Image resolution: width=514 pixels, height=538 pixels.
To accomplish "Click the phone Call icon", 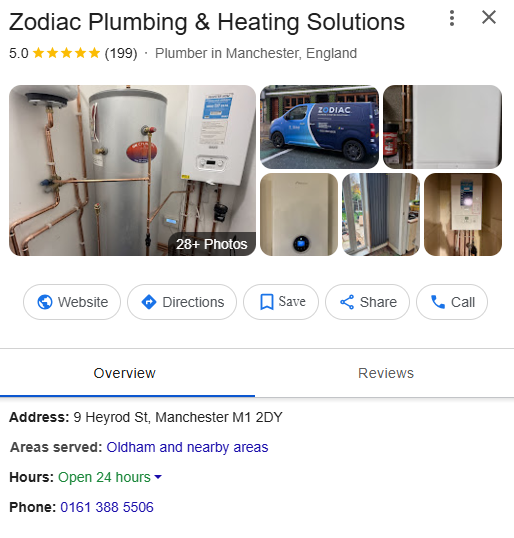I will pyautogui.click(x=438, y=302).
